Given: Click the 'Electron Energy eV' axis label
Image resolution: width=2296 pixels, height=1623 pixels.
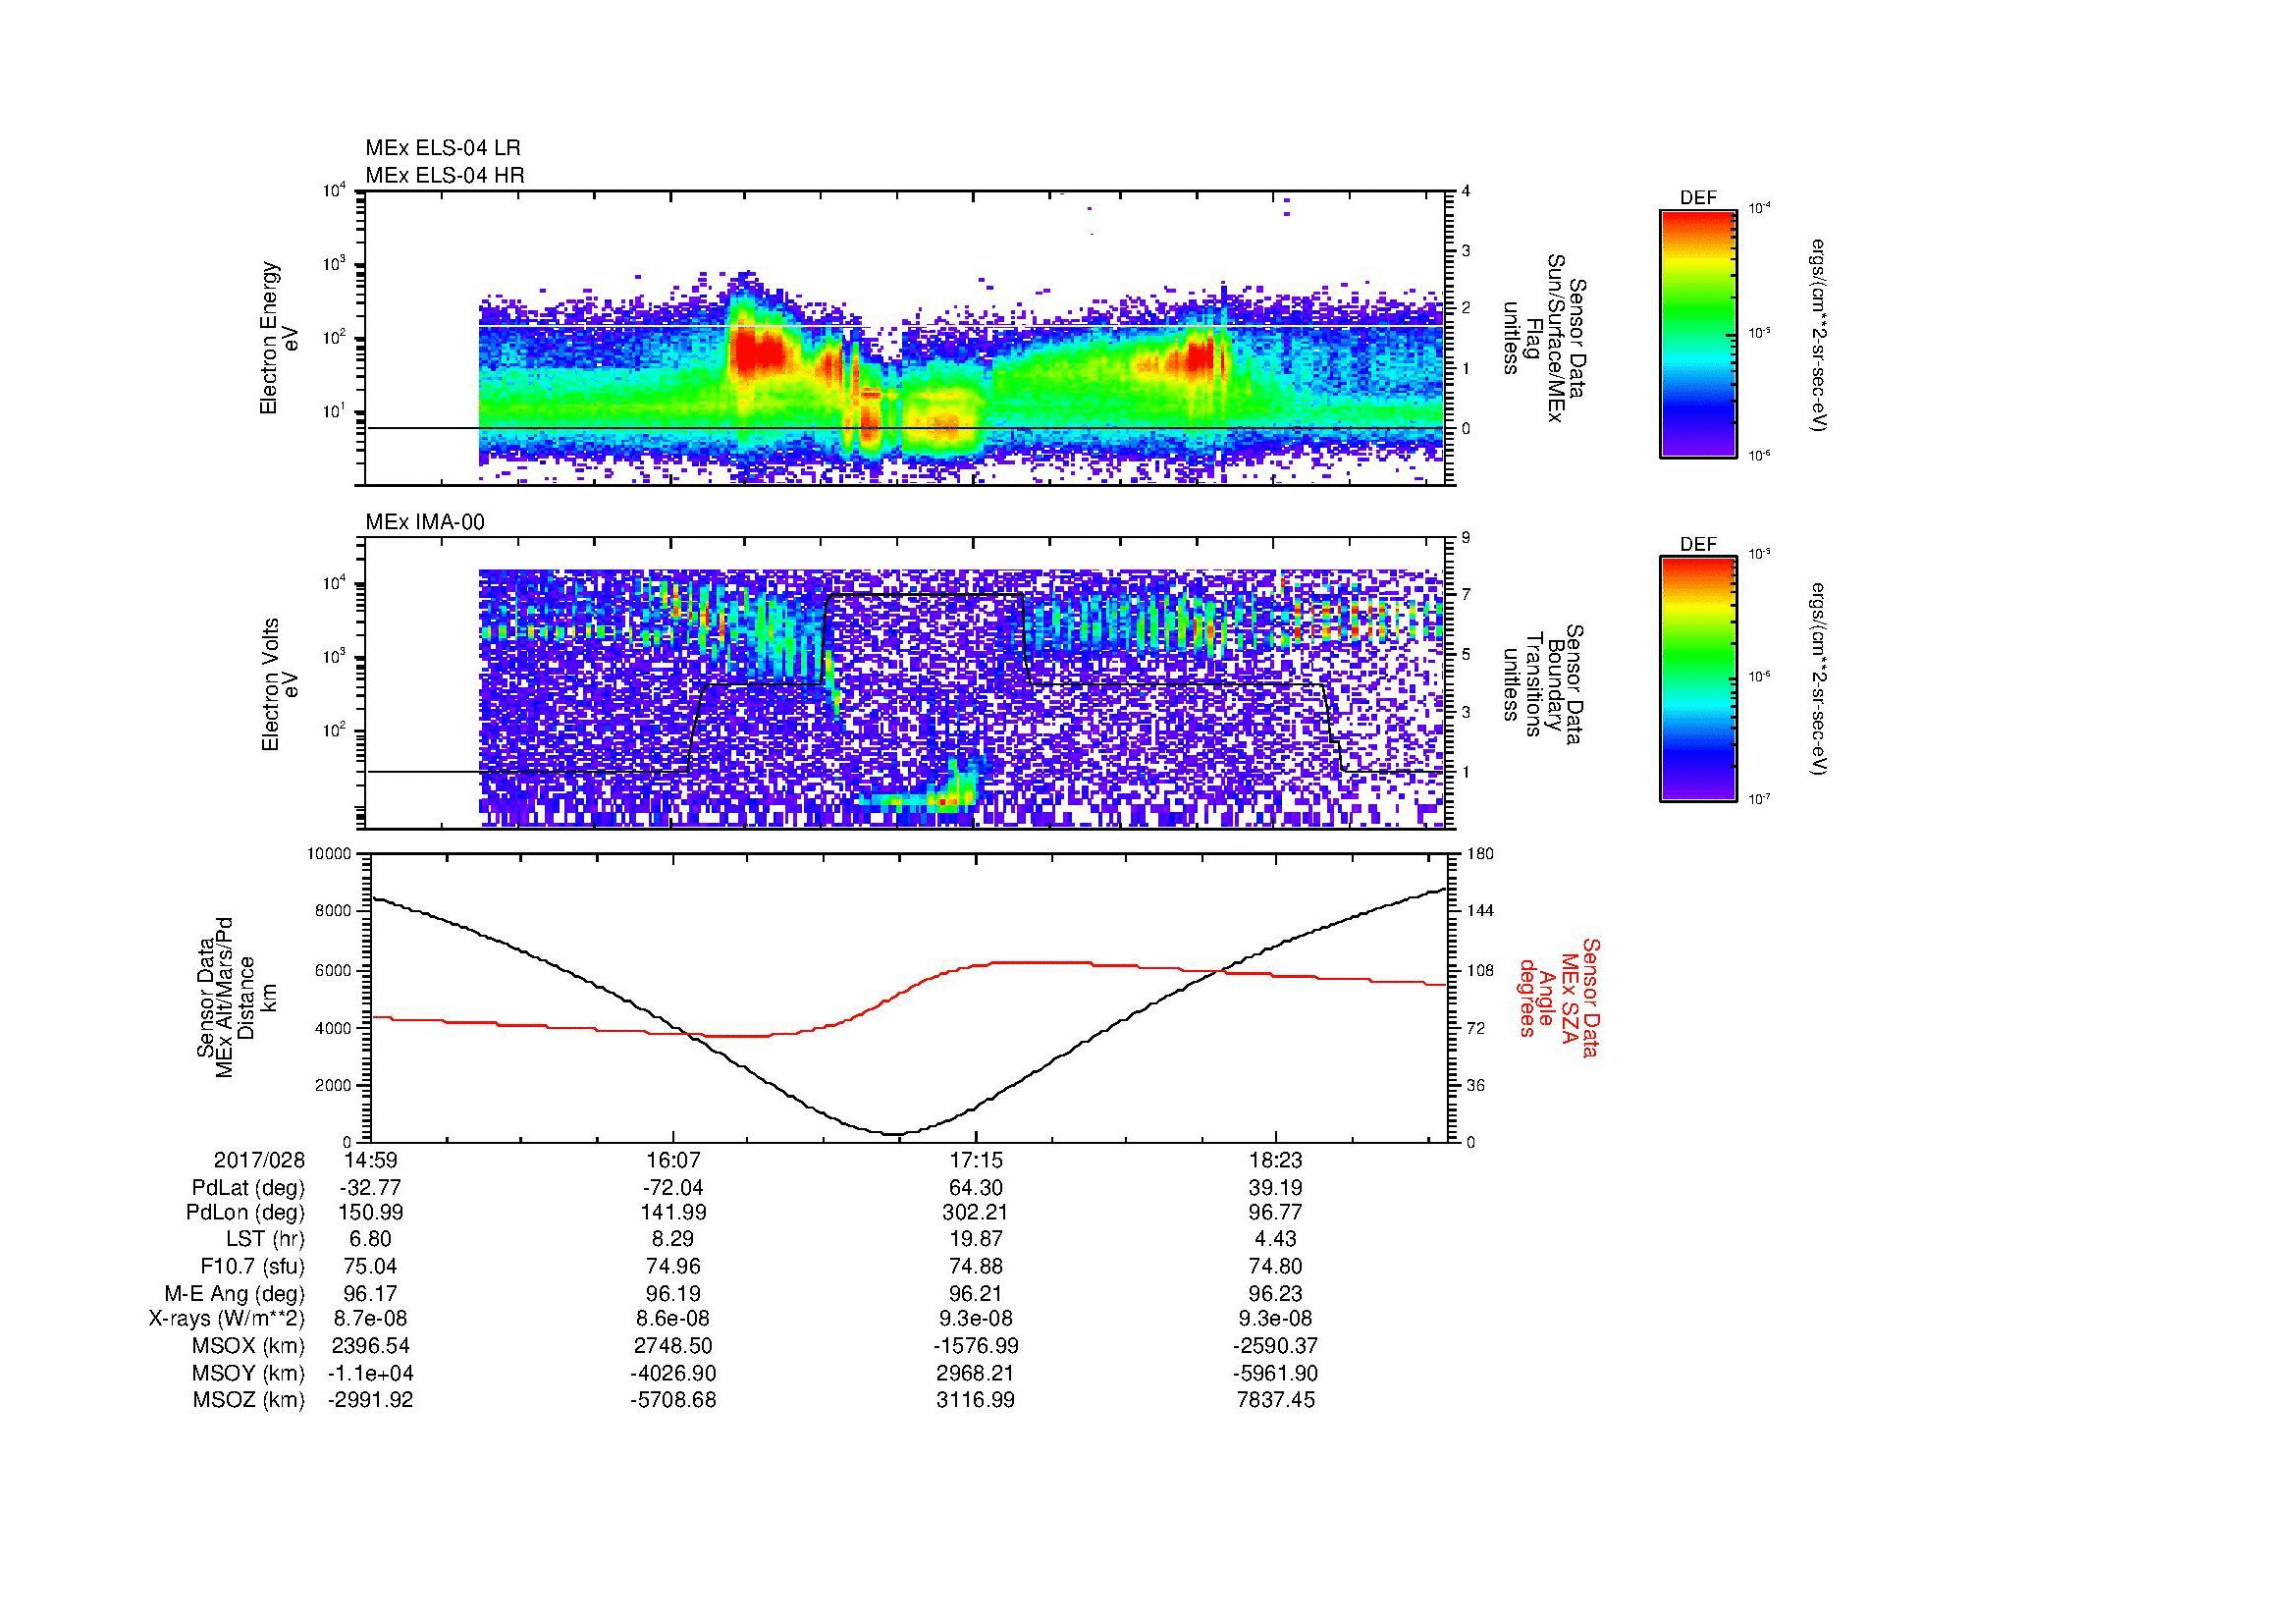Looking at the screenshot, I should (x=280, y=338).
